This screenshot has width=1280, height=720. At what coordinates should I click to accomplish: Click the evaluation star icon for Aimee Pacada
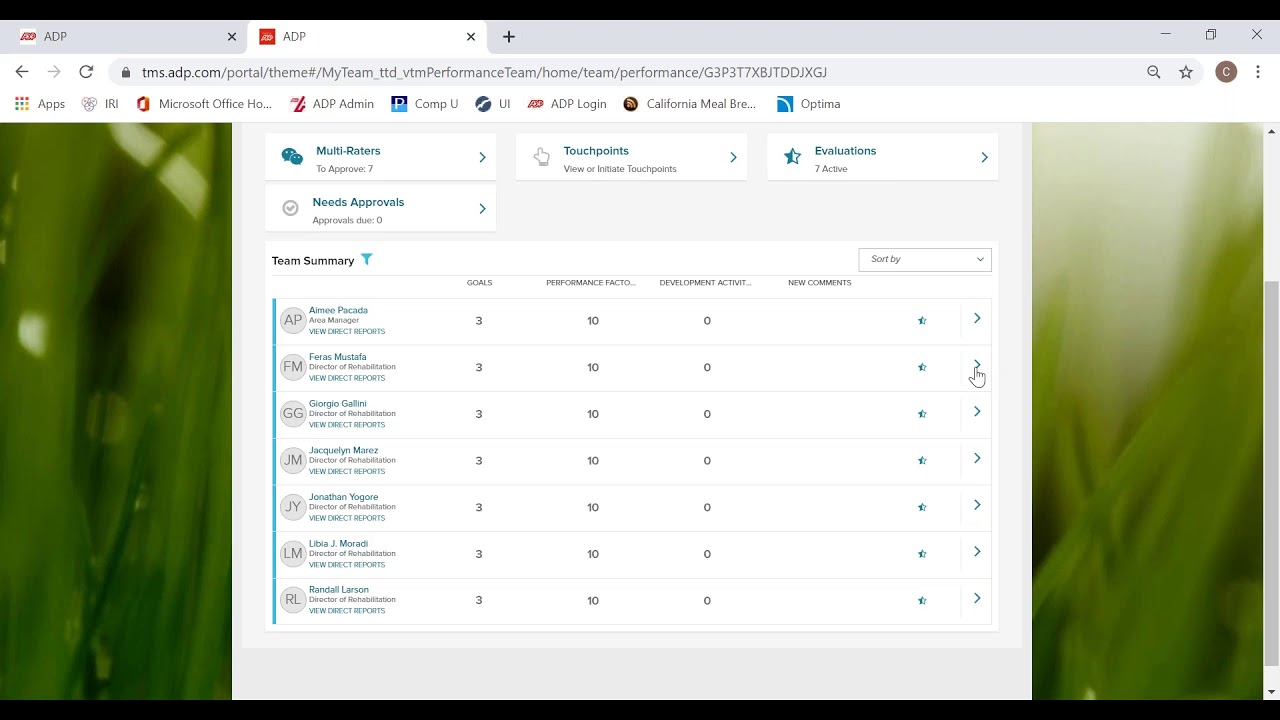(x=922, y=321)
